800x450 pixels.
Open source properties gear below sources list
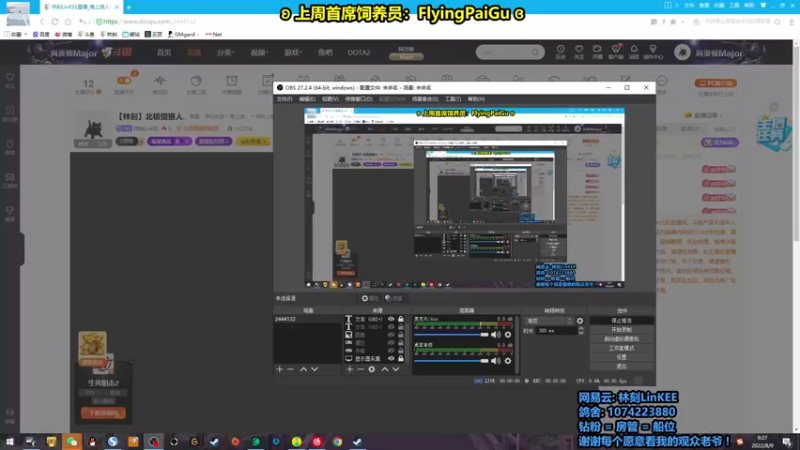point(372,369)
